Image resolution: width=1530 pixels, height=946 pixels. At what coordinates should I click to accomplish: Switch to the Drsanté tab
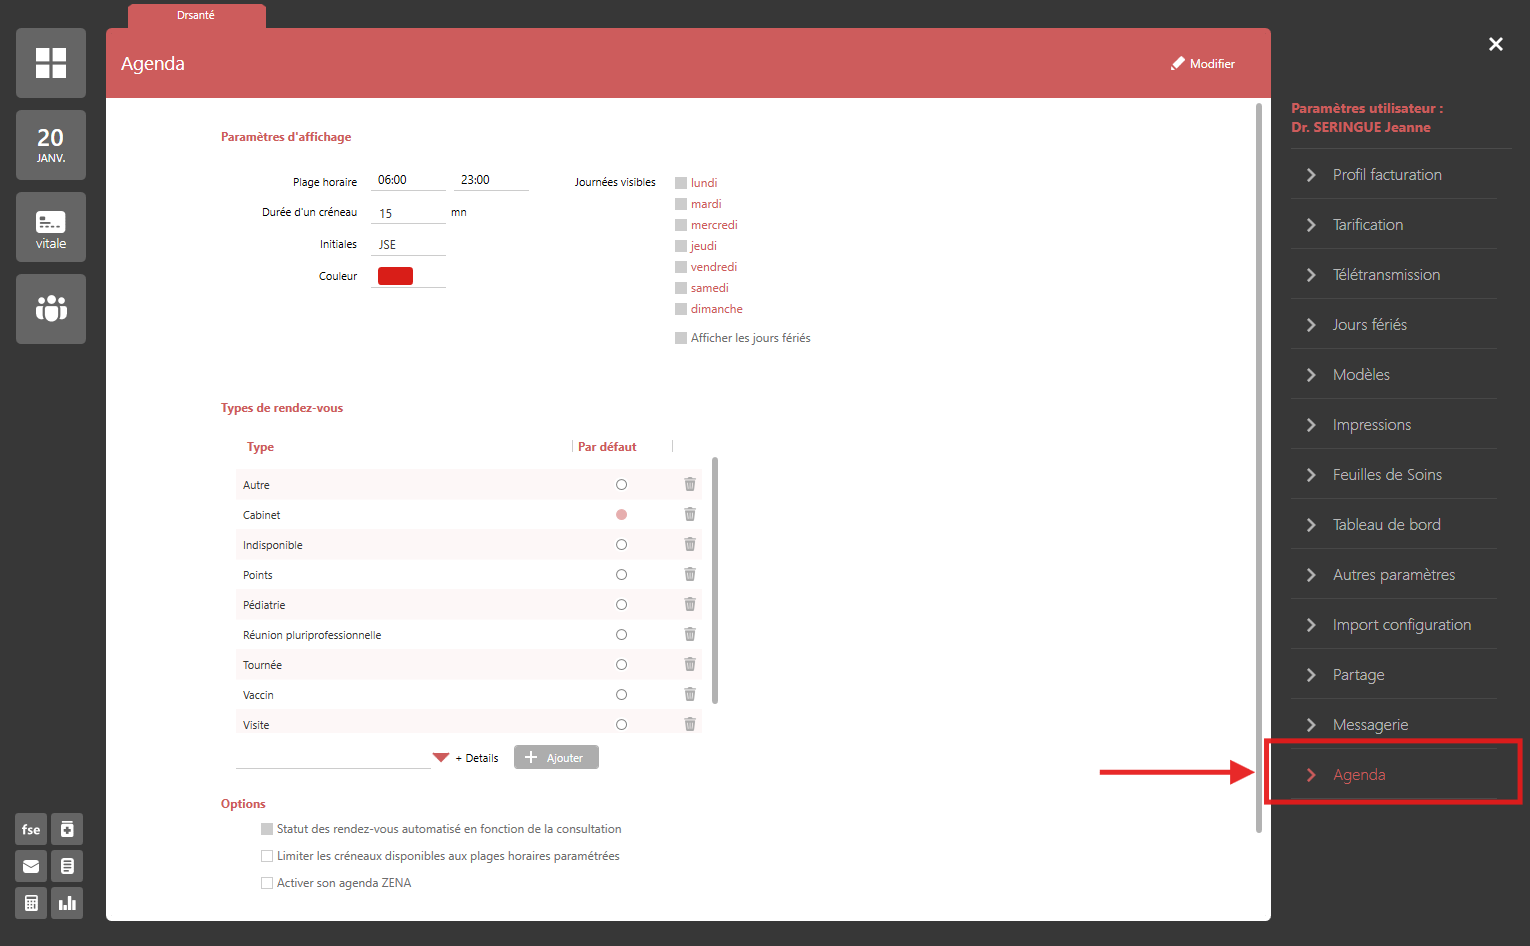[x=196, y=16]
